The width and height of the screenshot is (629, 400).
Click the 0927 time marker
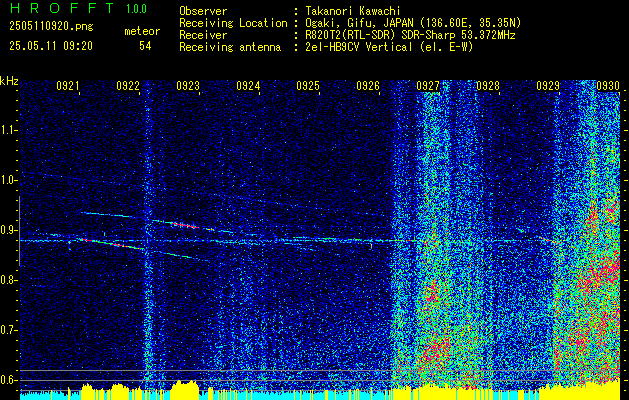pyautogui.click(x=428, y=86)
